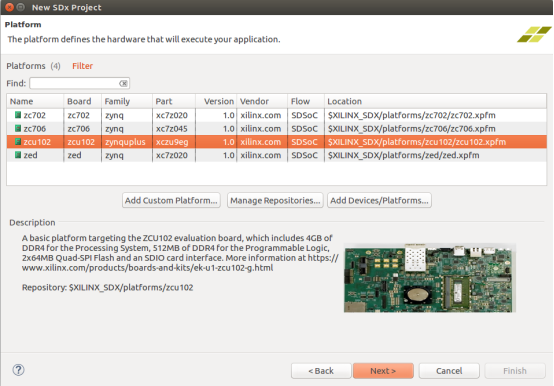Click the zcu102 platform icon

click(x=18, y=142)
